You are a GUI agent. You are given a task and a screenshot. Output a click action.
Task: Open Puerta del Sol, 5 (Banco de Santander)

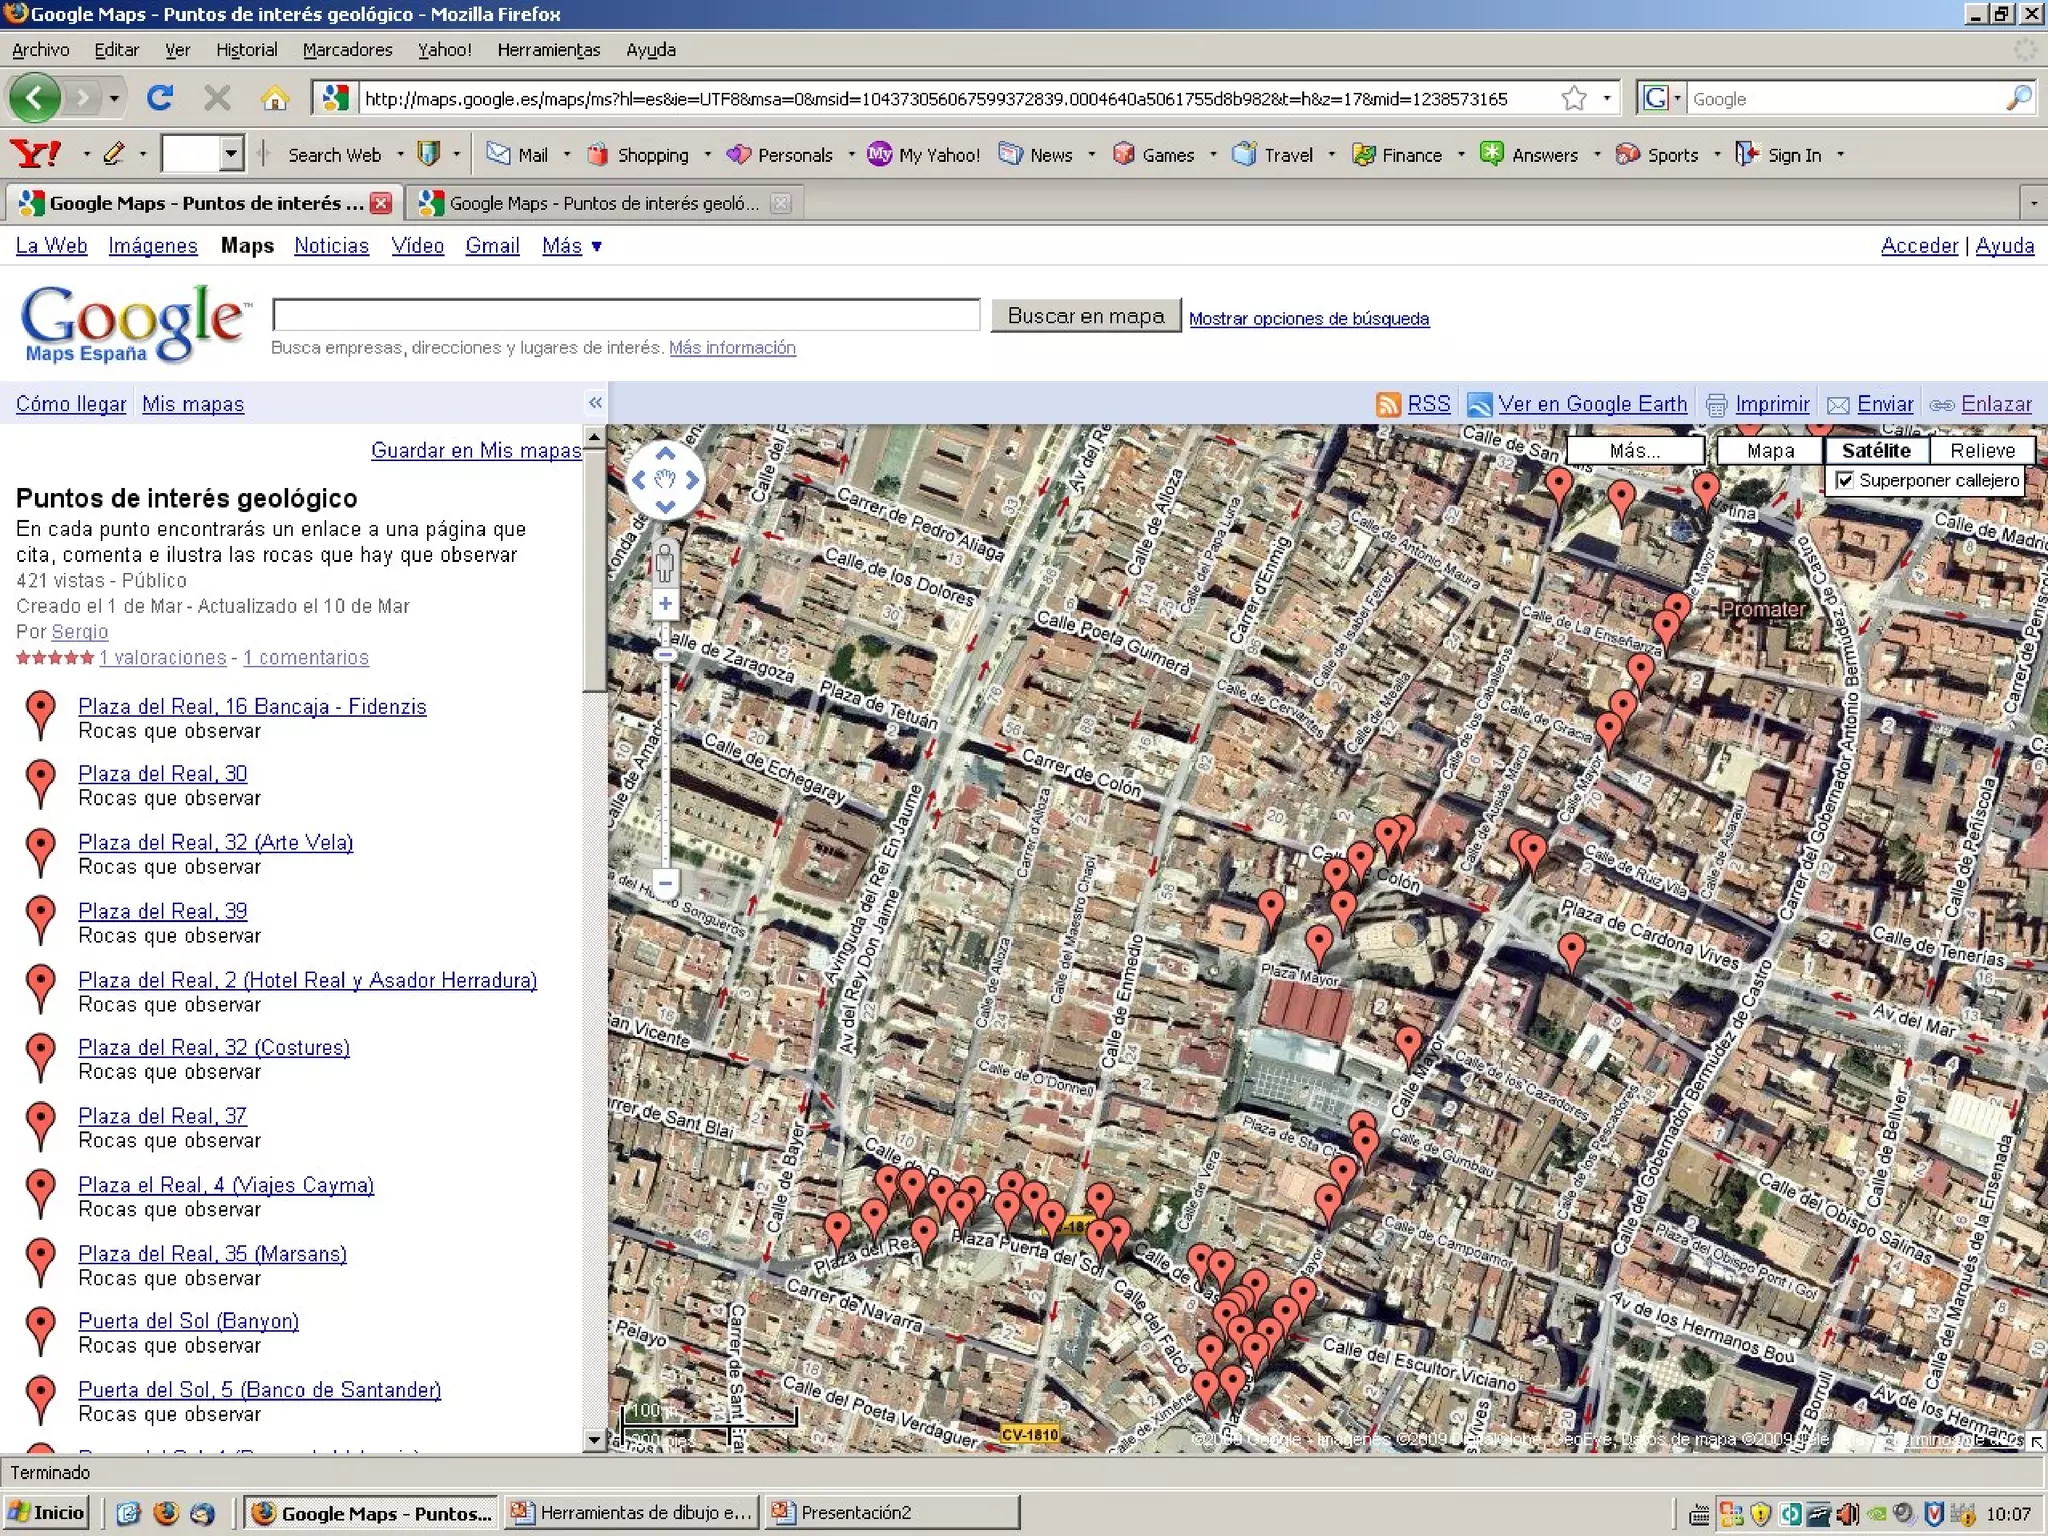coord(259,1389)
